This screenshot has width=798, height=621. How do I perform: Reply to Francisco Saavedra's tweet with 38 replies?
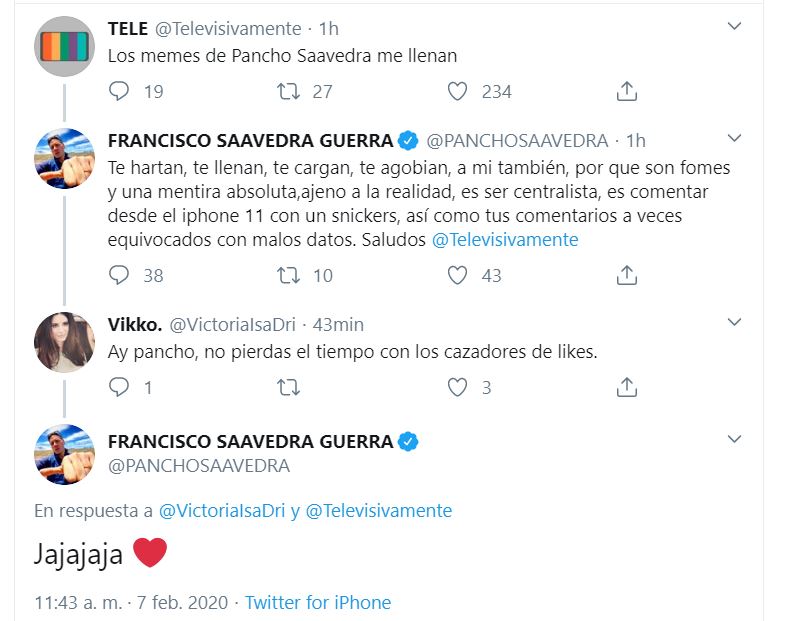119,275
